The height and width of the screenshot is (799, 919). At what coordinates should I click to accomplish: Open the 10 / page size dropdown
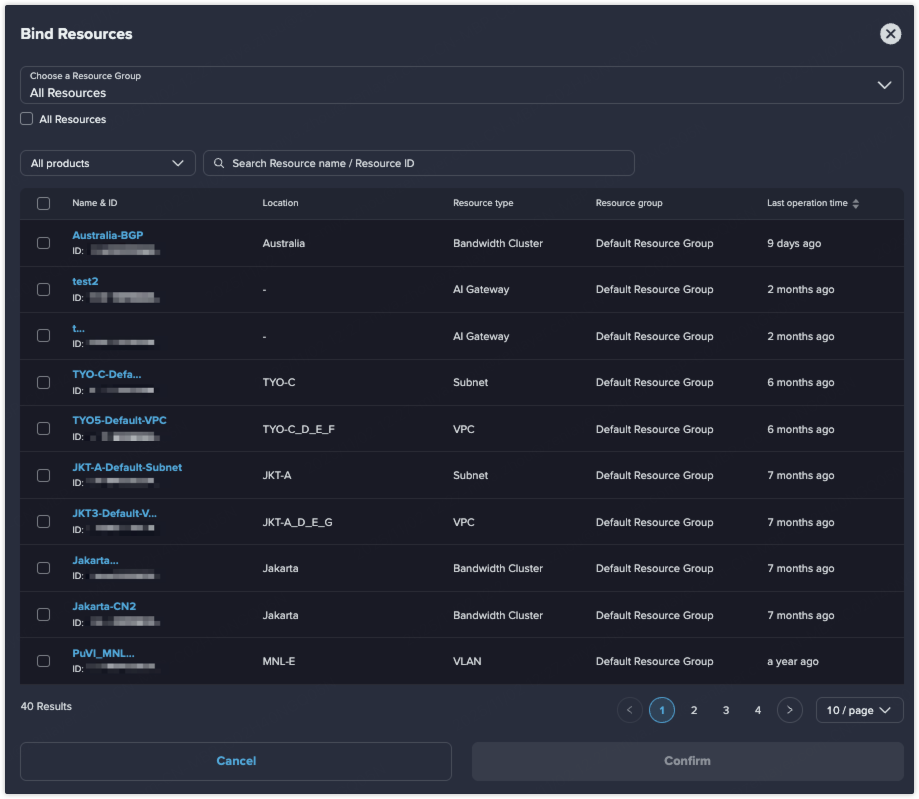[x=859, y=710]
